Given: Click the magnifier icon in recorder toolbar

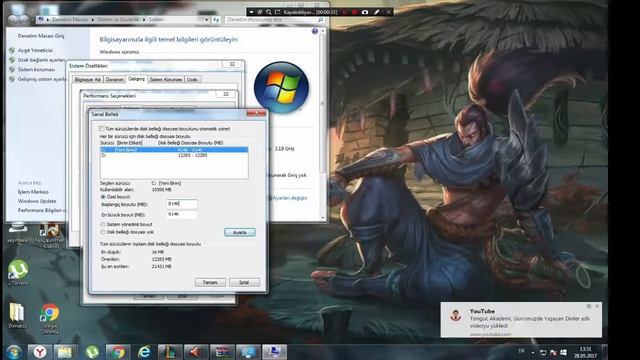Looking at the screenshot, I should [269, 12].
